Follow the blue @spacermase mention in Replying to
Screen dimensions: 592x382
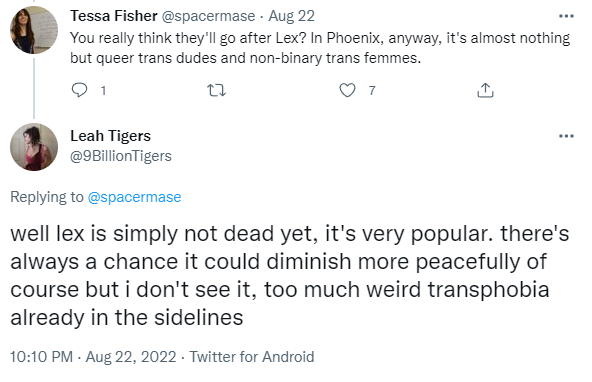click(x=134, y=197)
